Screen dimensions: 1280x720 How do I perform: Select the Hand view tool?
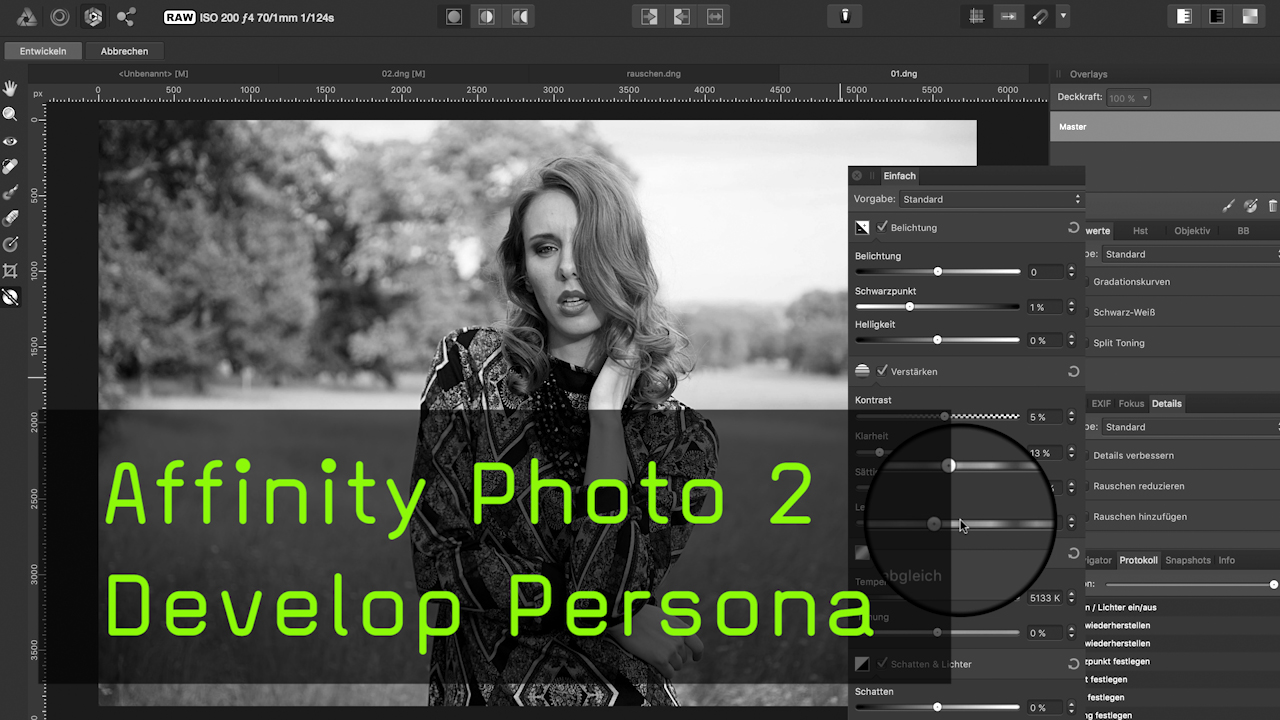coord(10,89)
